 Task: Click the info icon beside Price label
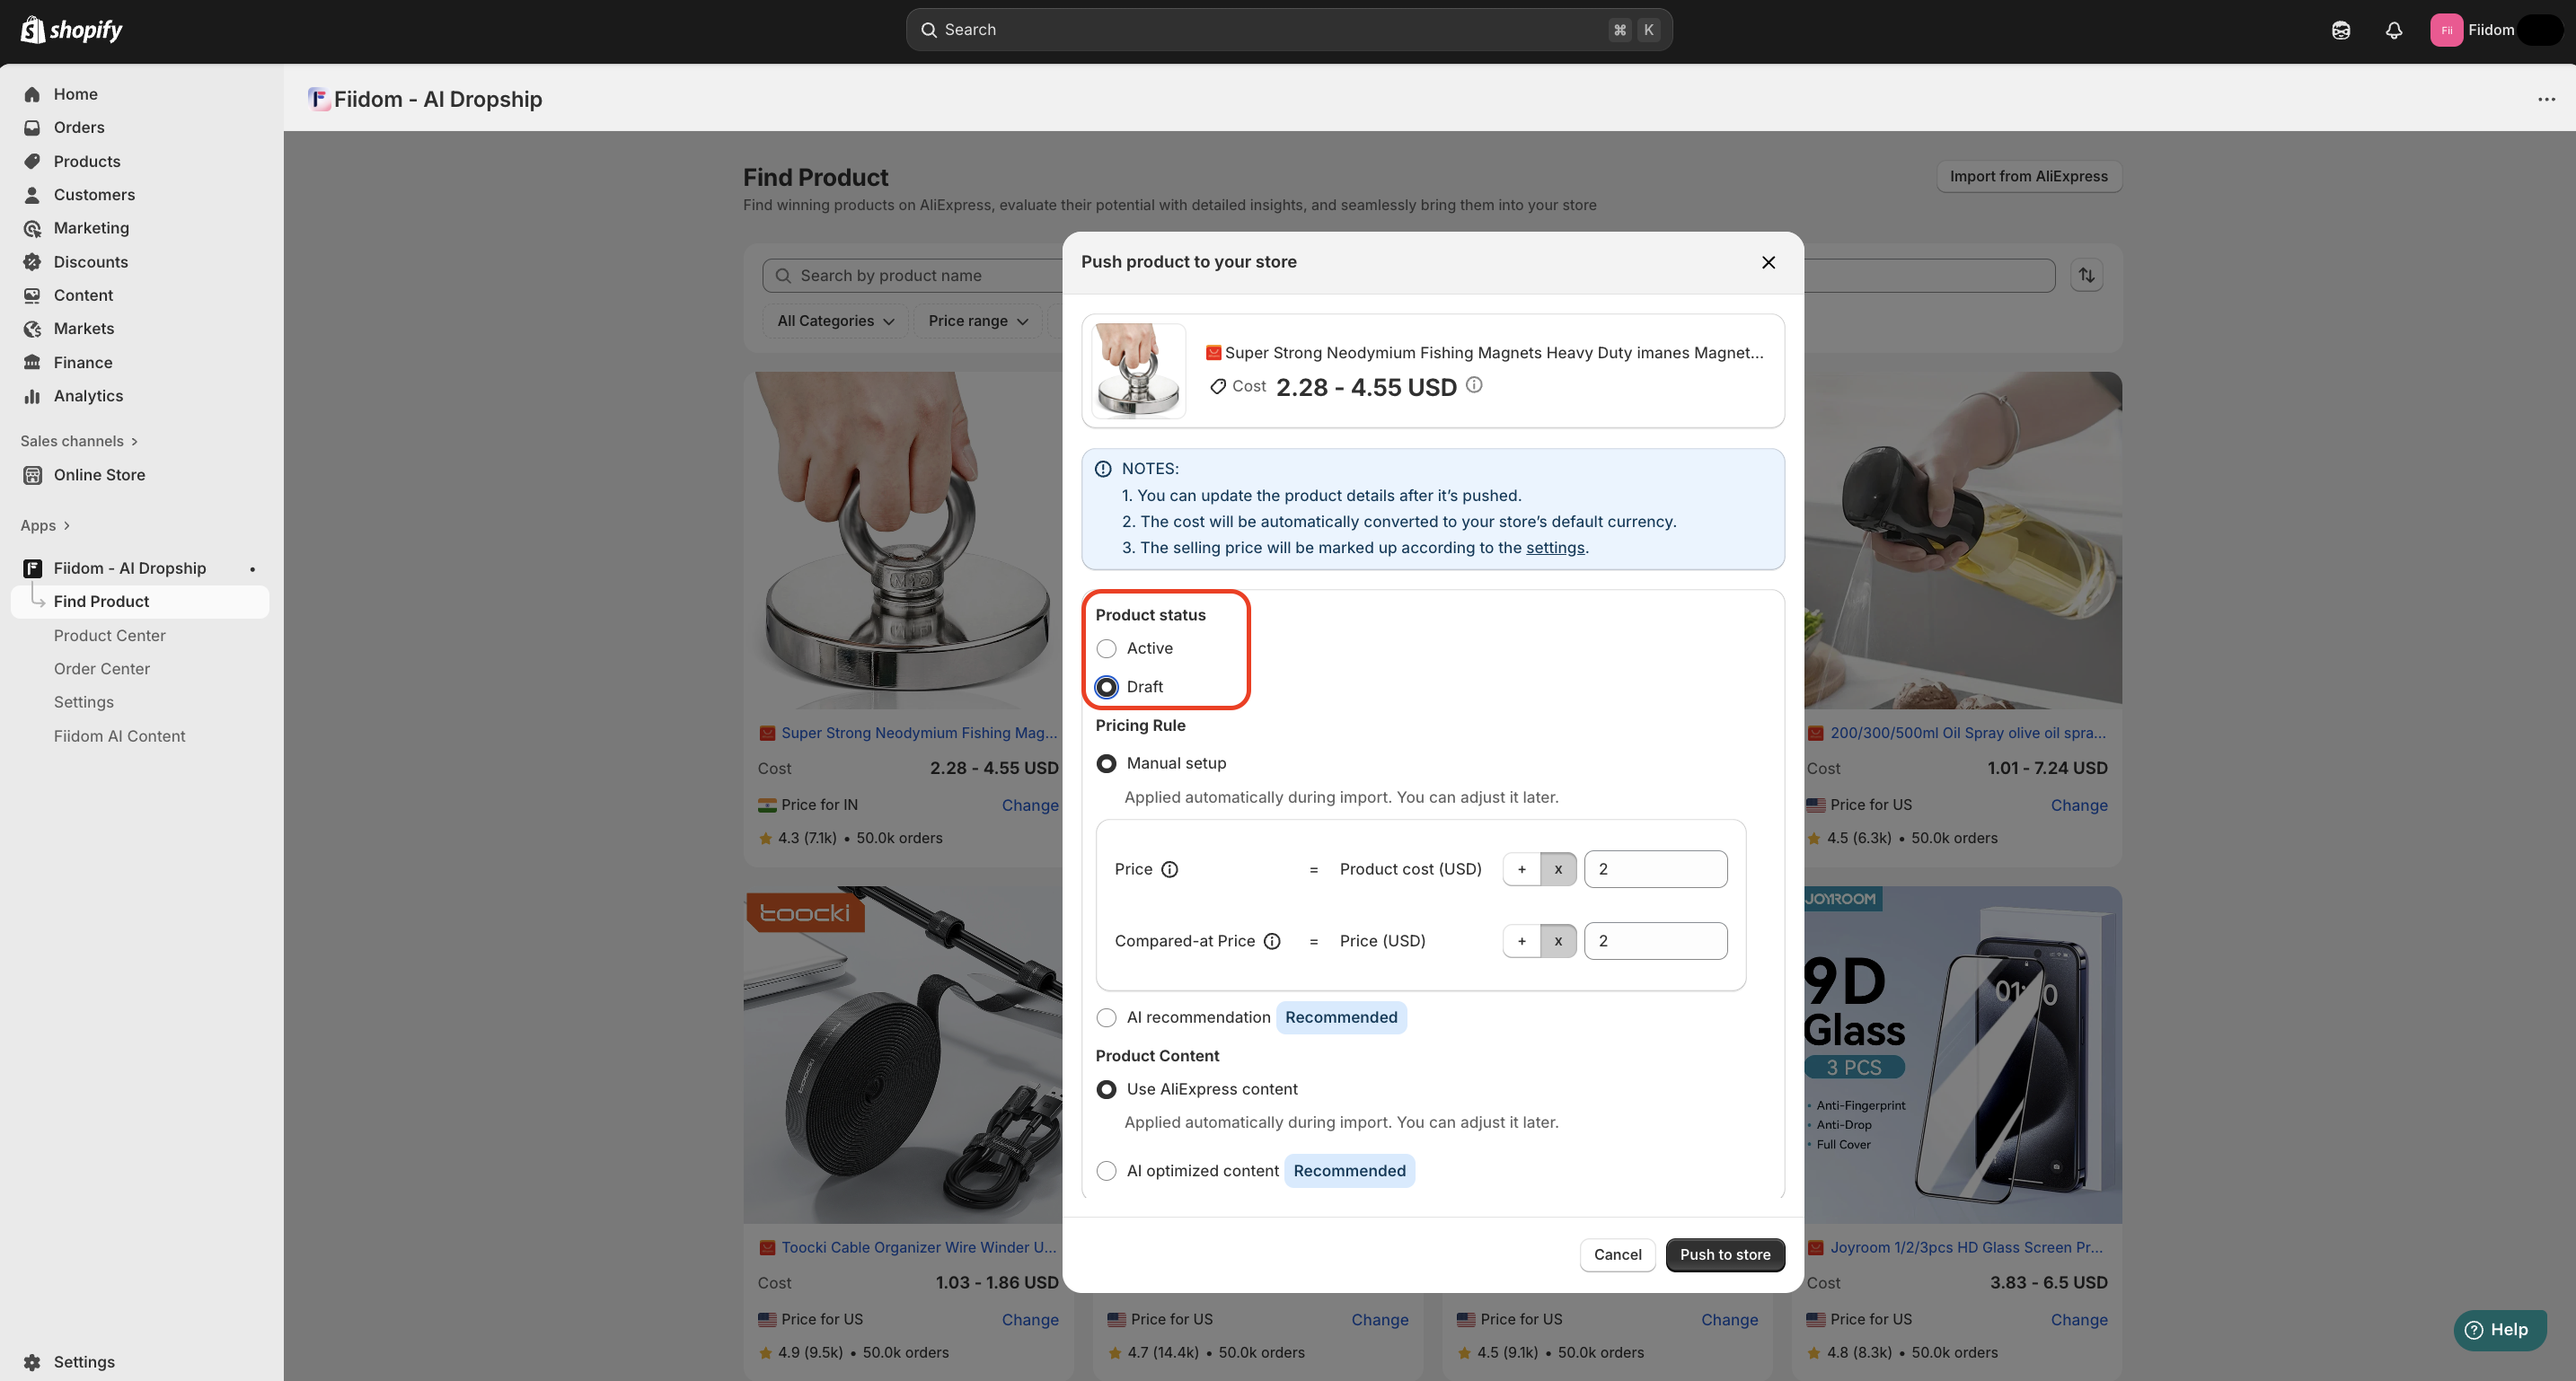coord(1169,869)
